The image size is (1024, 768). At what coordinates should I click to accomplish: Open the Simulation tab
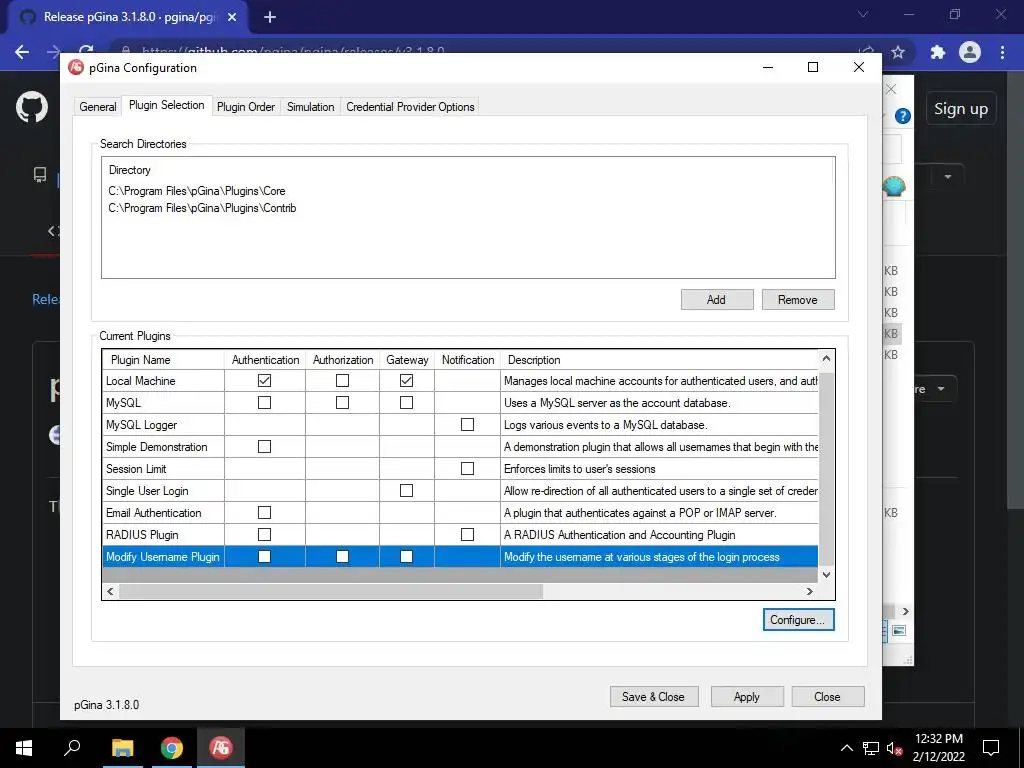point(311,106)
